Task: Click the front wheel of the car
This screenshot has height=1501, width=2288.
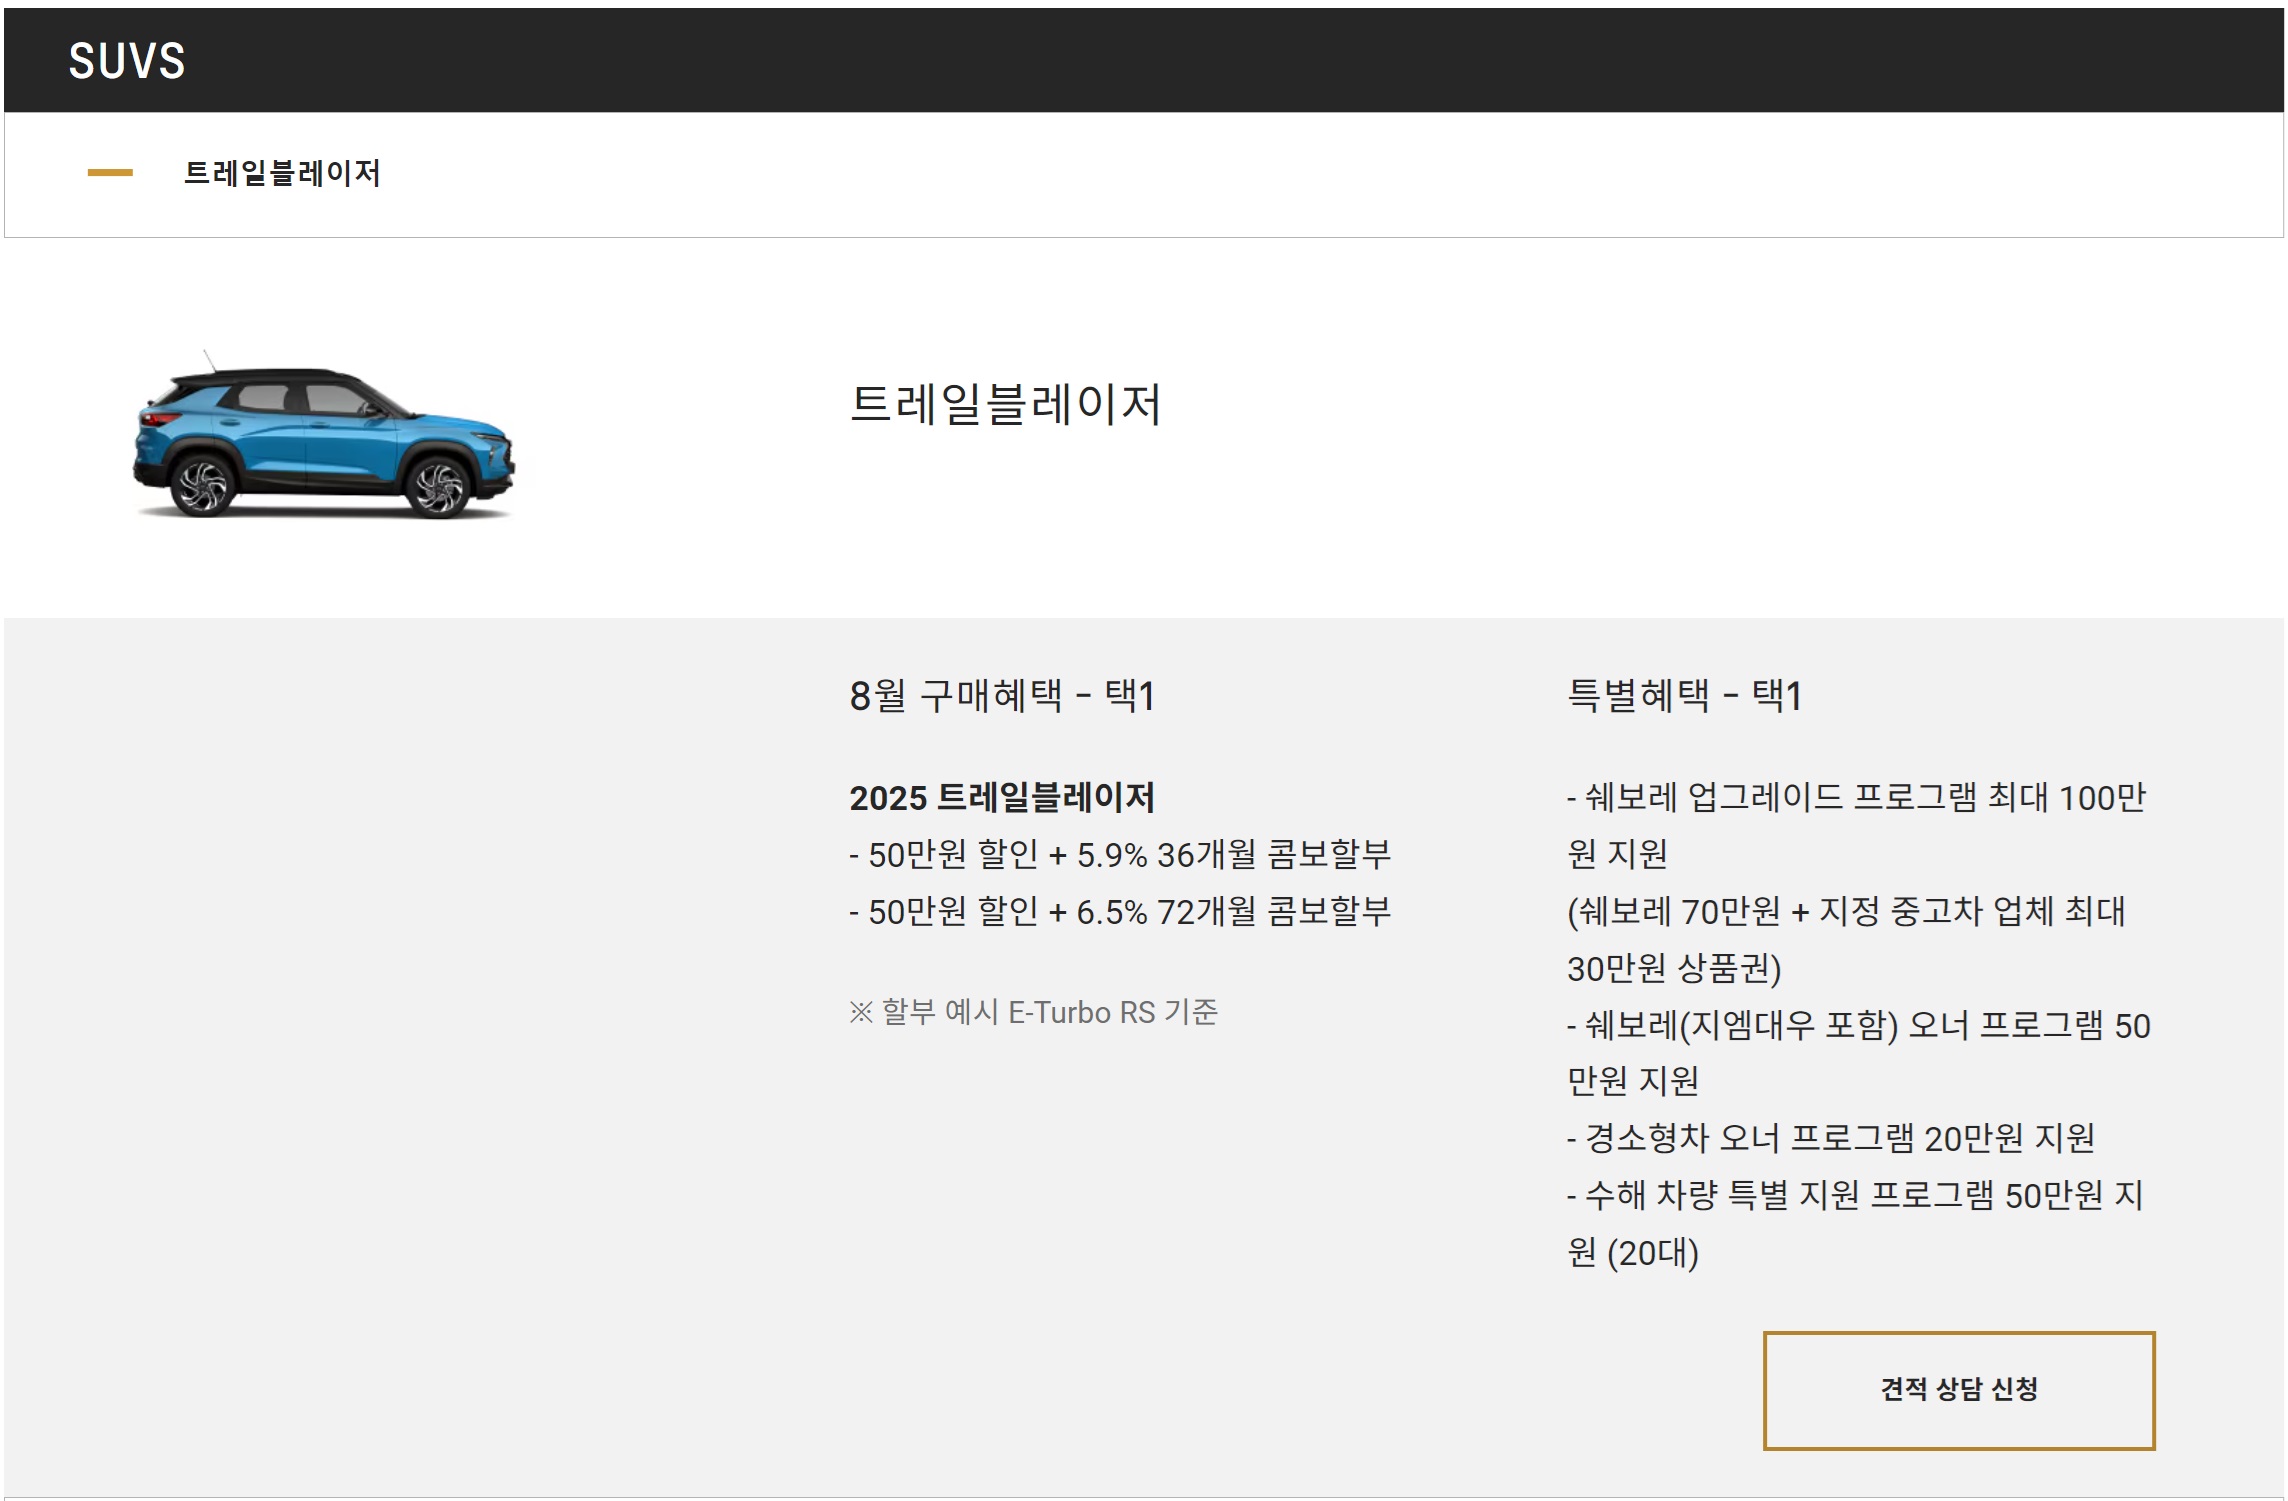Action: pyautogui.click(x=439, y=487)
